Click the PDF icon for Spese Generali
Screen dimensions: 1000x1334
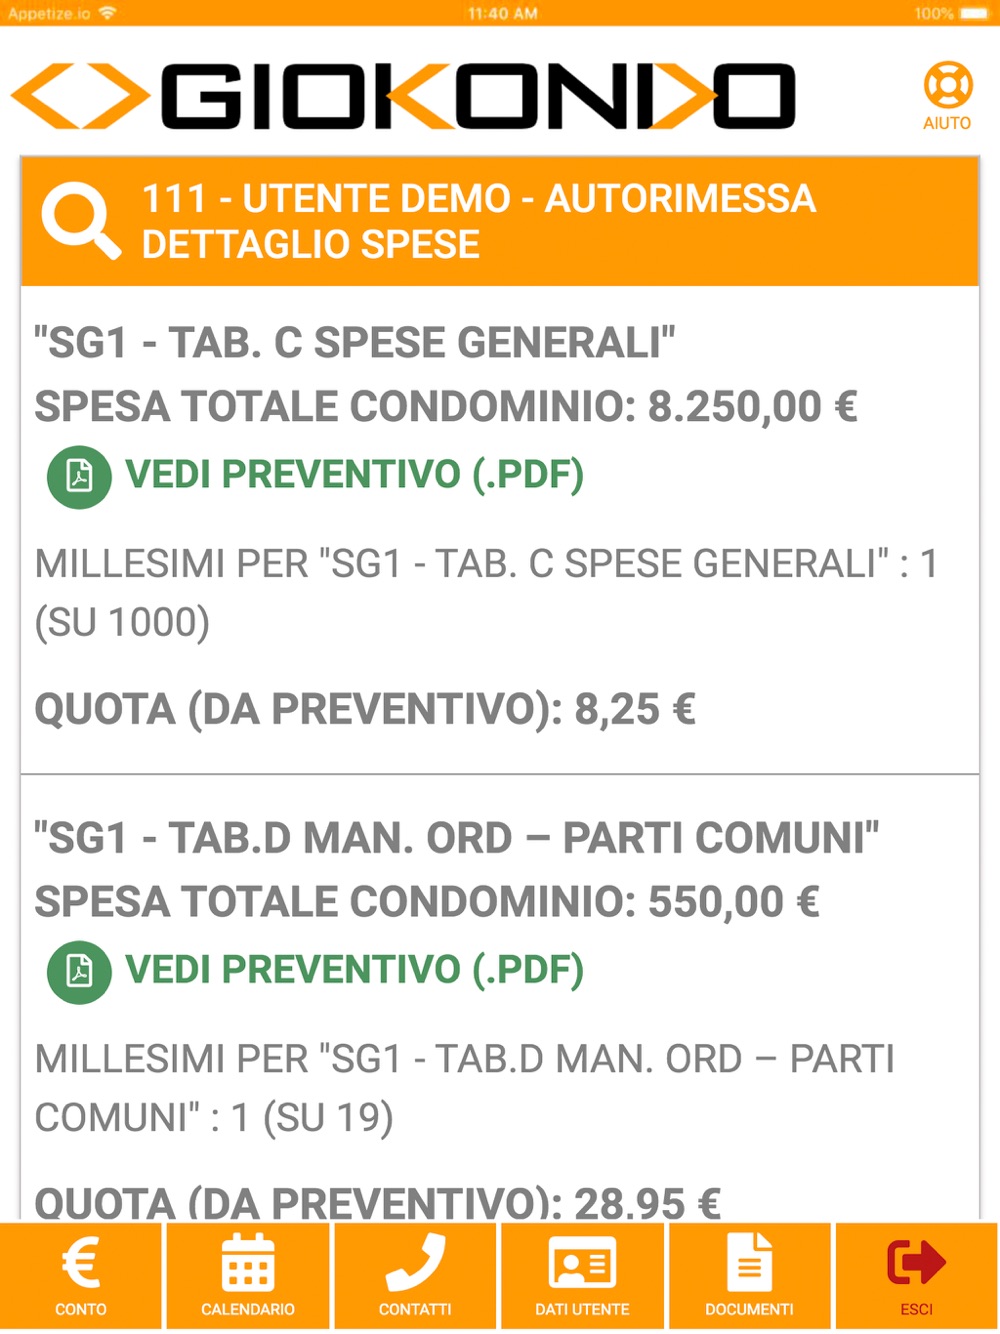[x=79, y=476]
